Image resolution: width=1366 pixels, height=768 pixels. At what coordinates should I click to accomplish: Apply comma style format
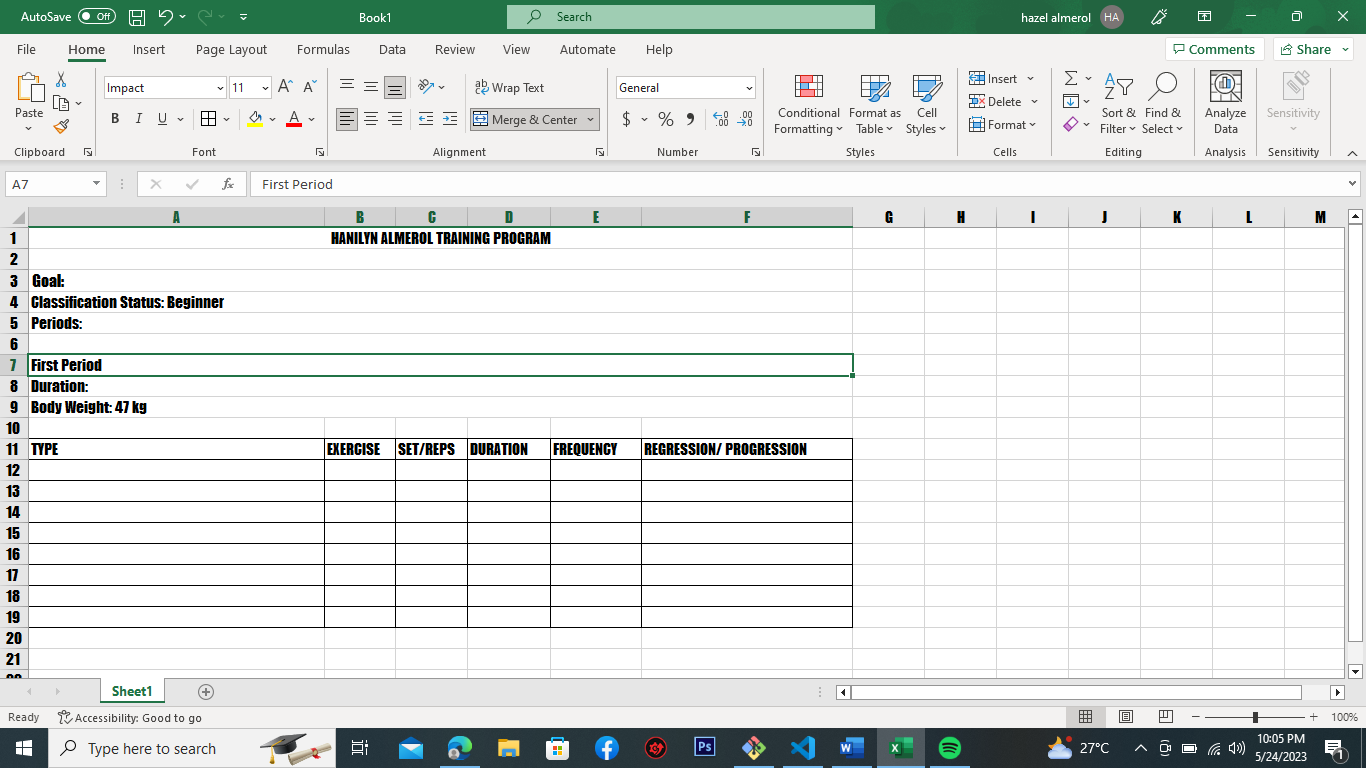tap(690, 119)
